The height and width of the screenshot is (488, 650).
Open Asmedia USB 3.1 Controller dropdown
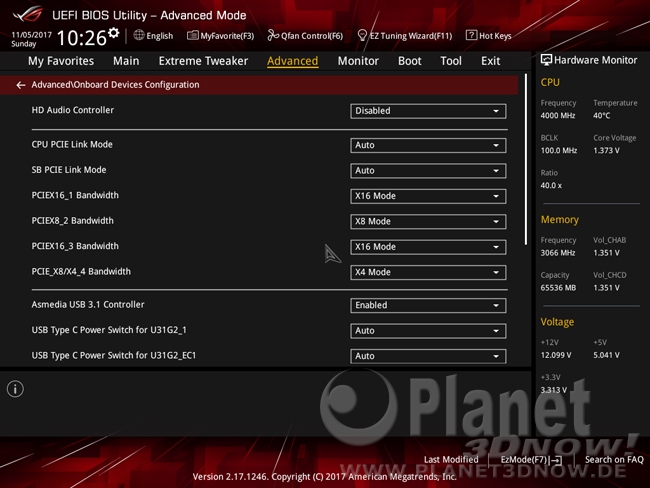point(428,306)
